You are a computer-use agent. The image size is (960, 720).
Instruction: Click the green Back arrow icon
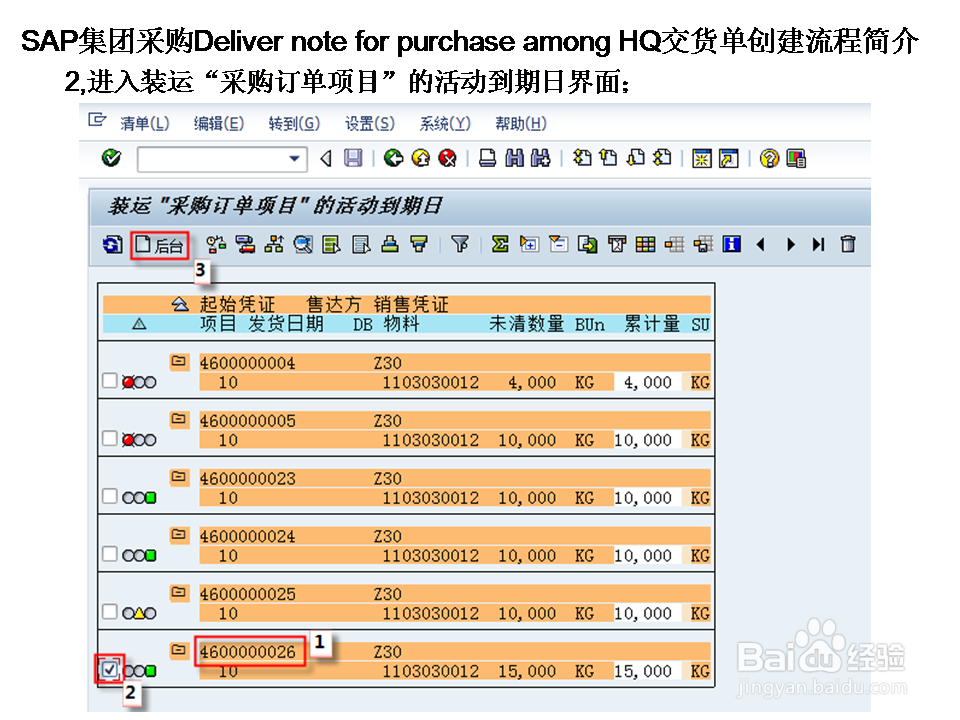click(x=393, y=159)
